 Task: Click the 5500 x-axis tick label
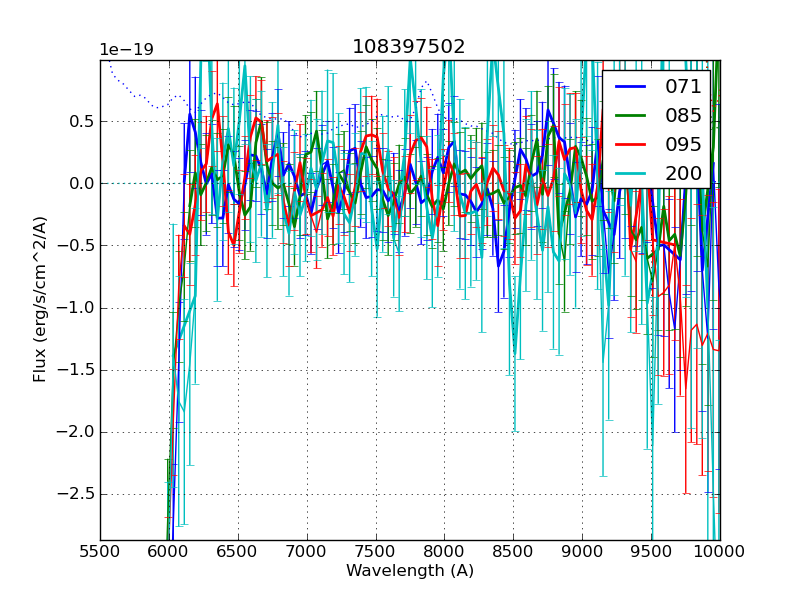click(x=100, y=551)
